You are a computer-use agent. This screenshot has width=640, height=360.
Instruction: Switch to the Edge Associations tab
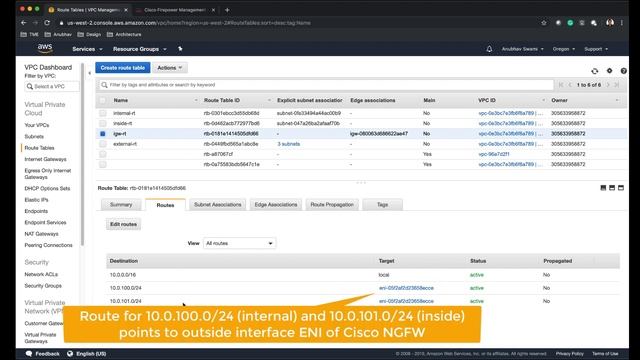coord(276,204)
